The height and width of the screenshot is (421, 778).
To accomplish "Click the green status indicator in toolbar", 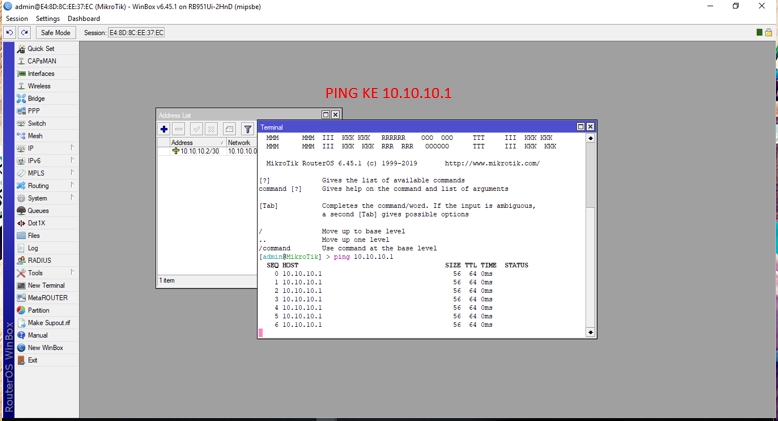I will coord(759,32).
